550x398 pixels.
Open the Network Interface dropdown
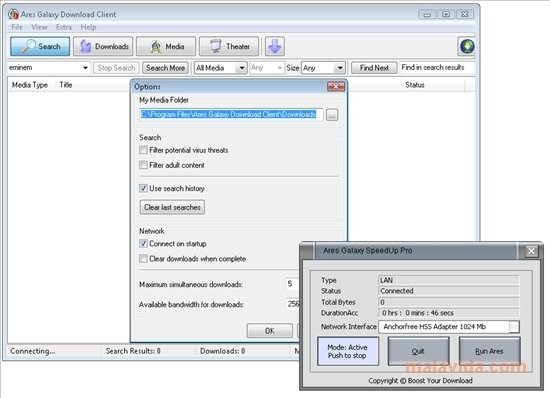click(514, 326)
